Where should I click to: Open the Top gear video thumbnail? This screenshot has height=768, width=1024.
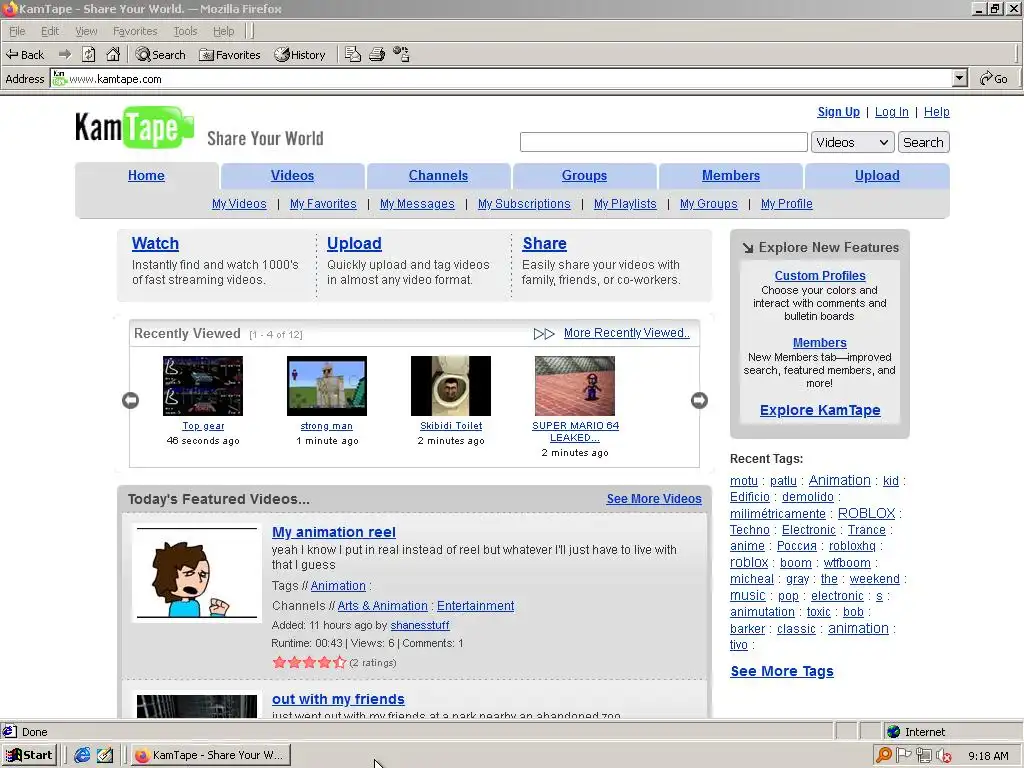(x=202, y=386)
